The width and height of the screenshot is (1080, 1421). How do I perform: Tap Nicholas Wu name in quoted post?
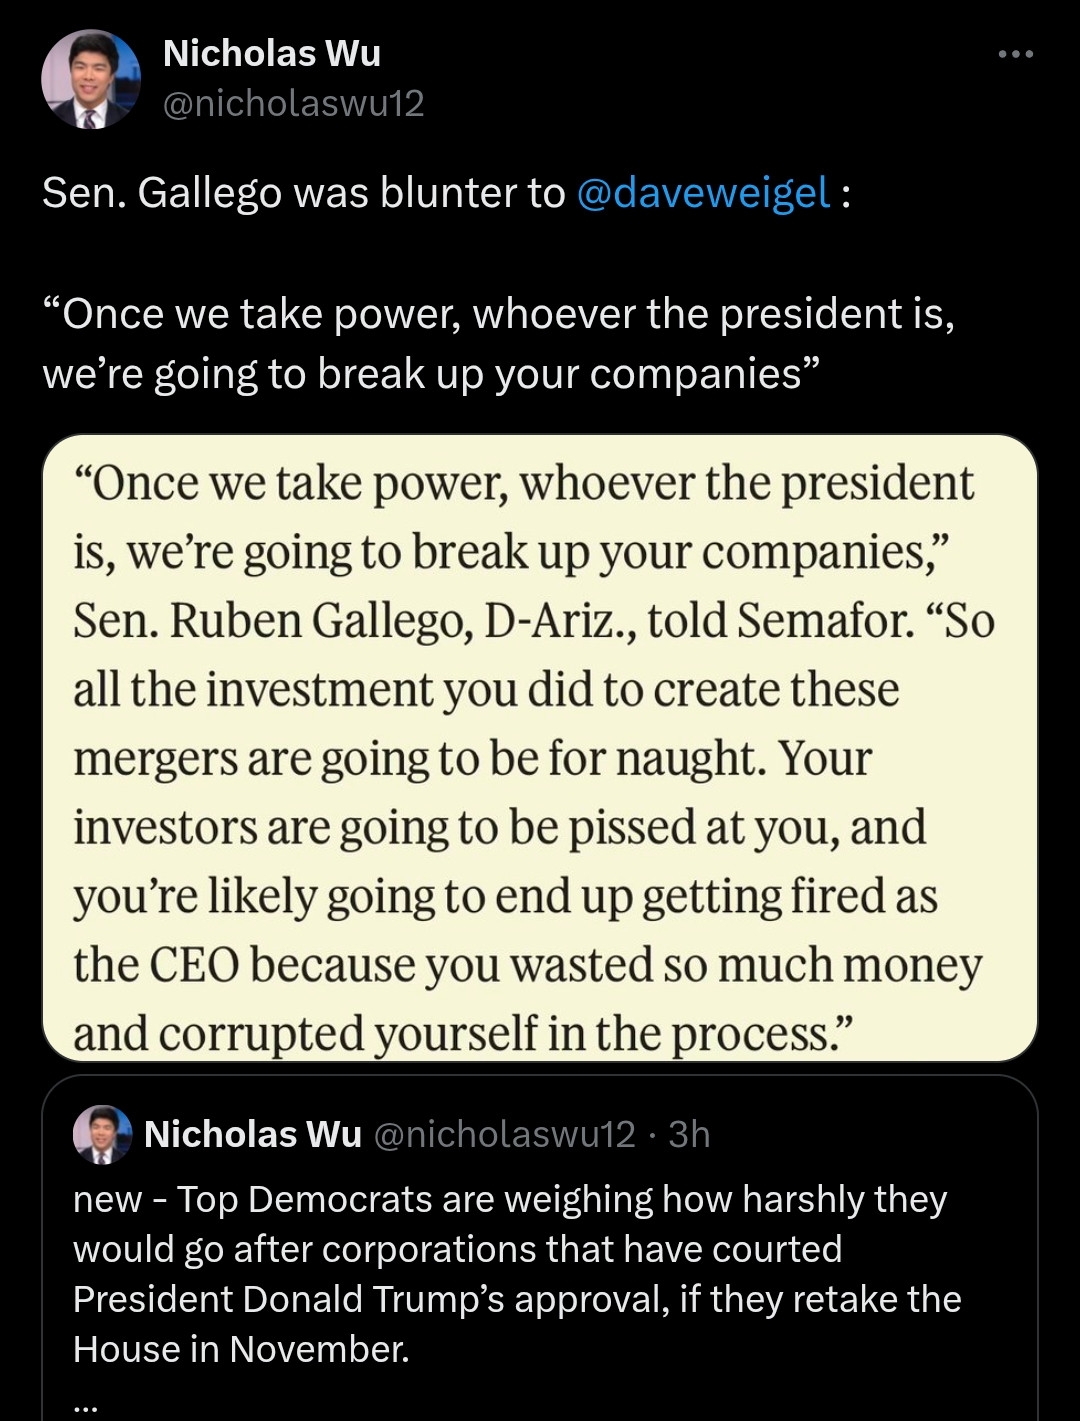[x=253, y=1134]
